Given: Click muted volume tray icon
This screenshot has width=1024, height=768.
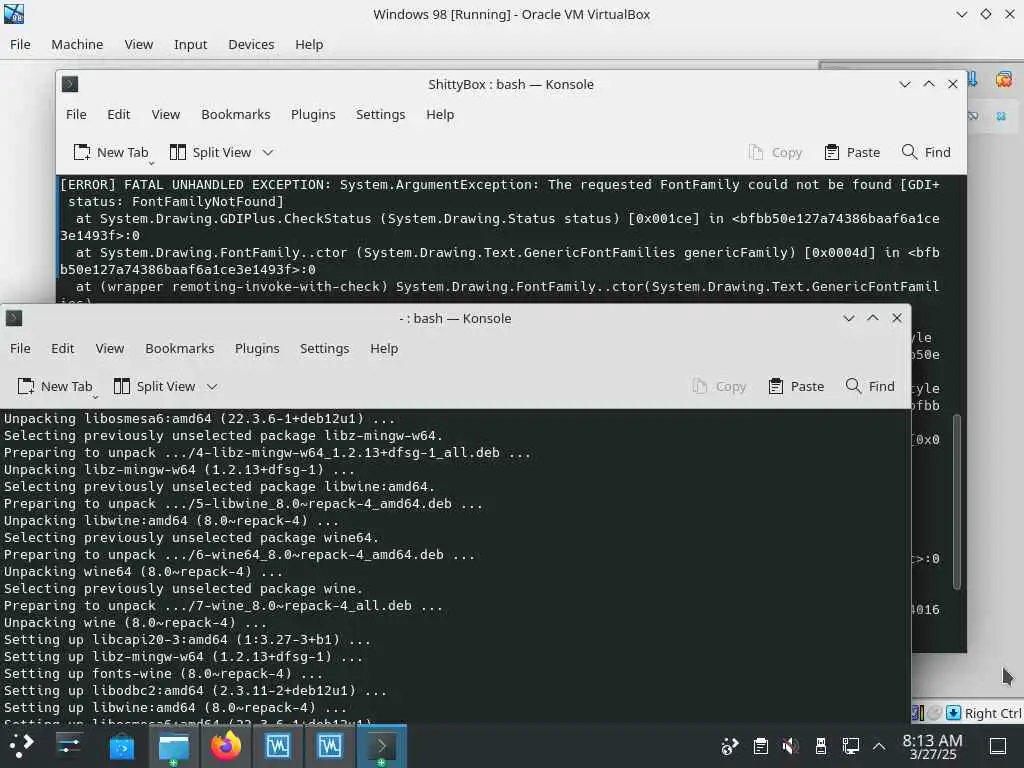Looking at the screenshot, I should tap(791, 746).
